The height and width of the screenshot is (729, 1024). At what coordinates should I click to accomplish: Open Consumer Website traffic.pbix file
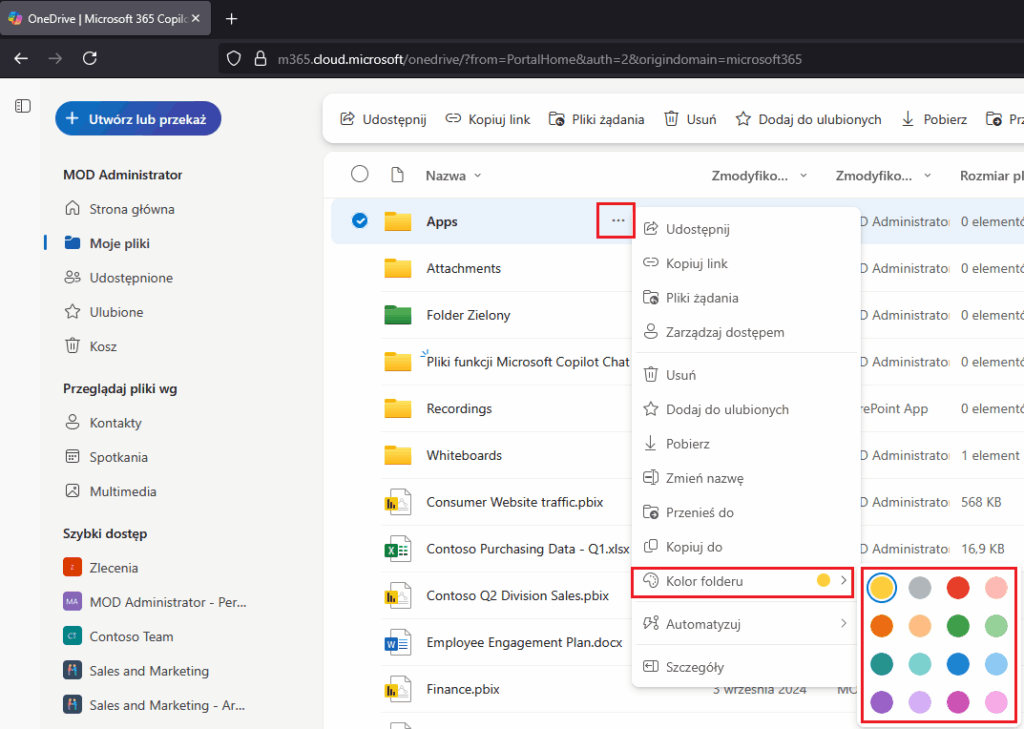[x=515, y=502]
